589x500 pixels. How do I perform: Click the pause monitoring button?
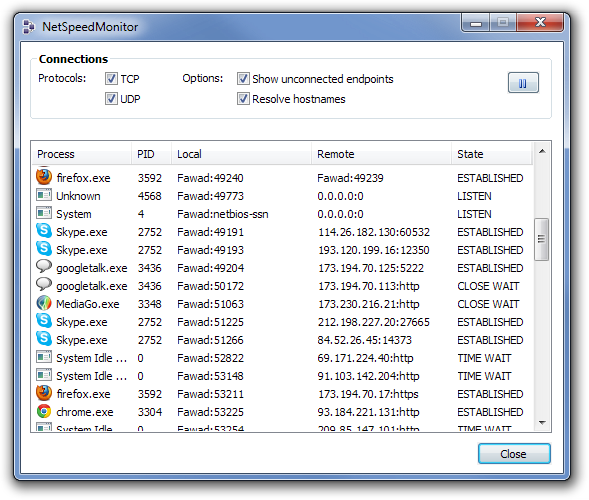tap(523, 83)
